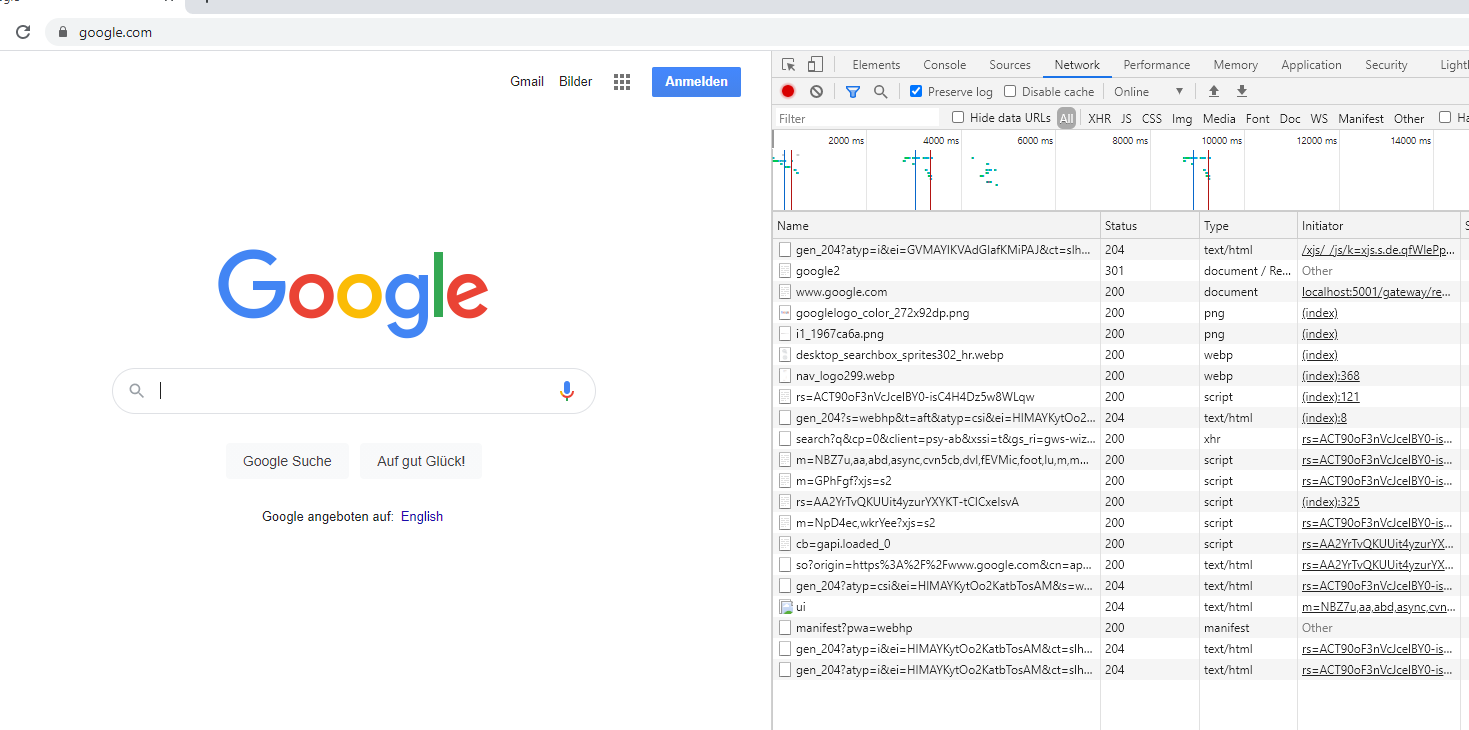Viewport: 1469px width, 730px height.
Task: Stop recording the network log
Action: tap(788, 91)
